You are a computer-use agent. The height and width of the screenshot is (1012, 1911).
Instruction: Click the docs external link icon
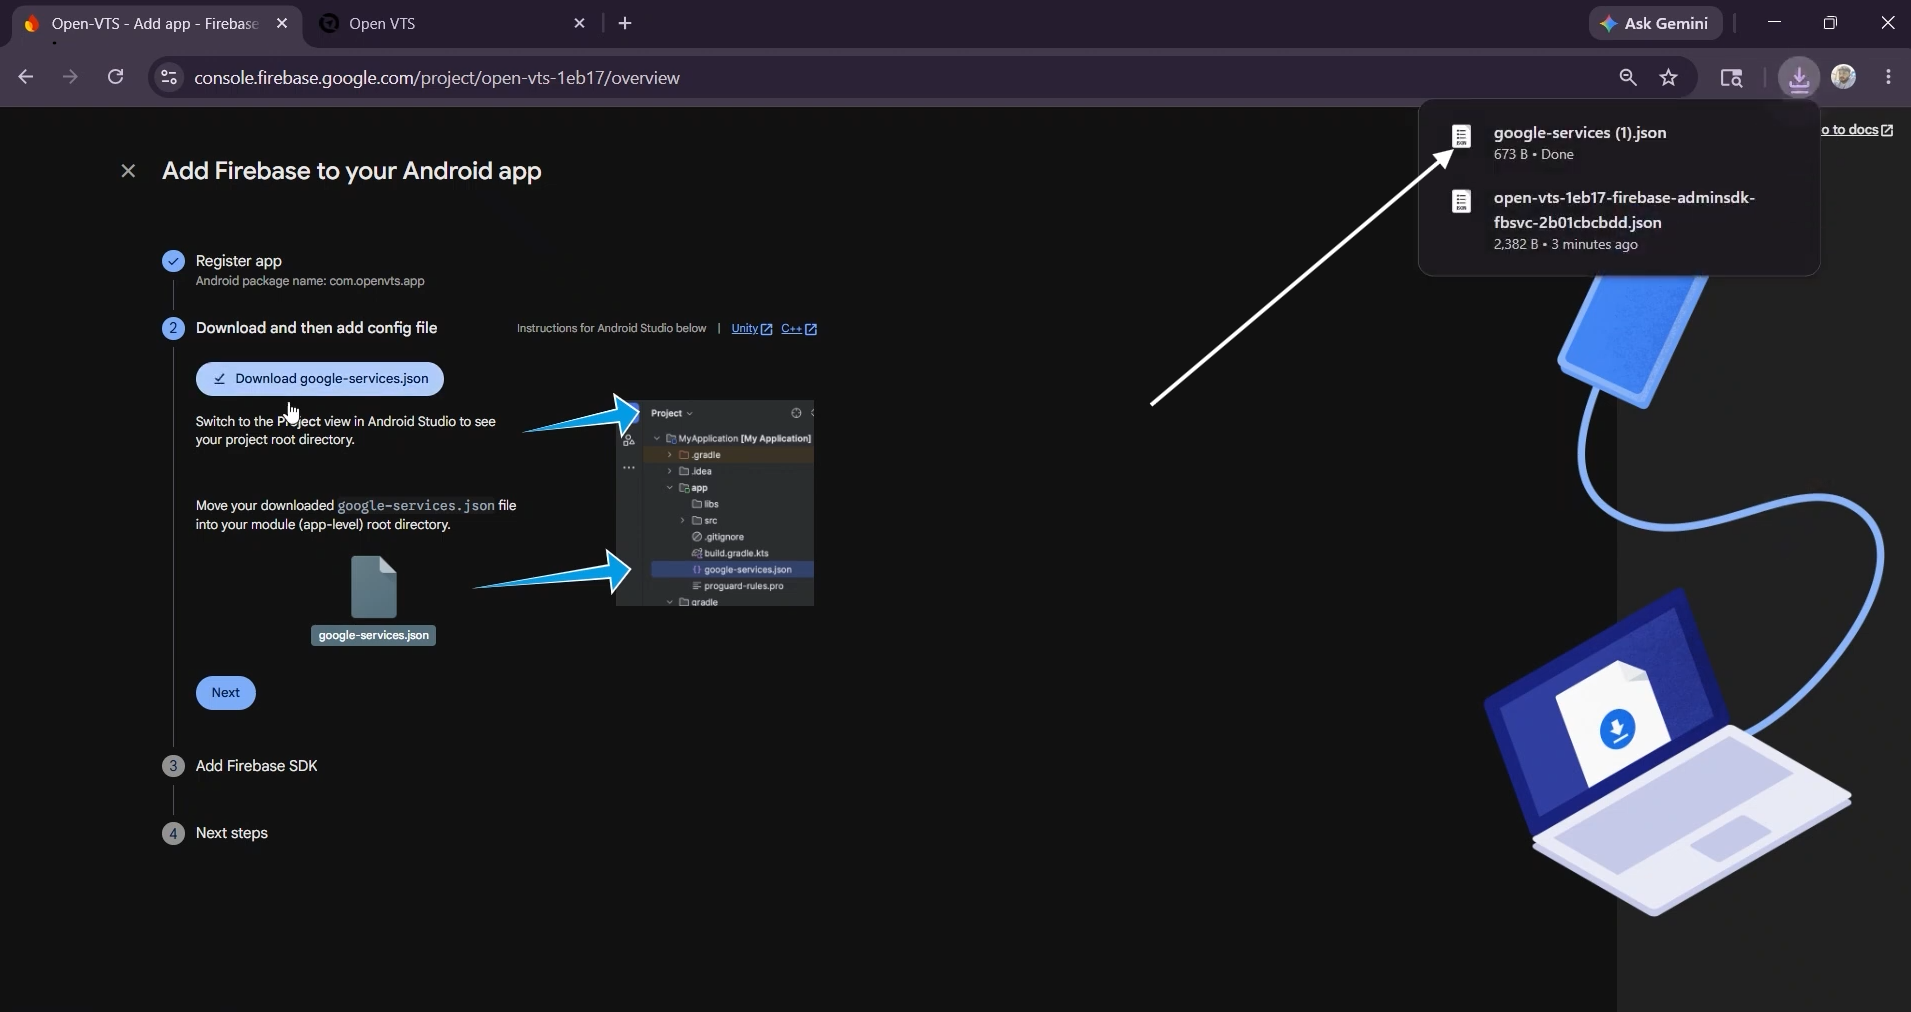1887,130
